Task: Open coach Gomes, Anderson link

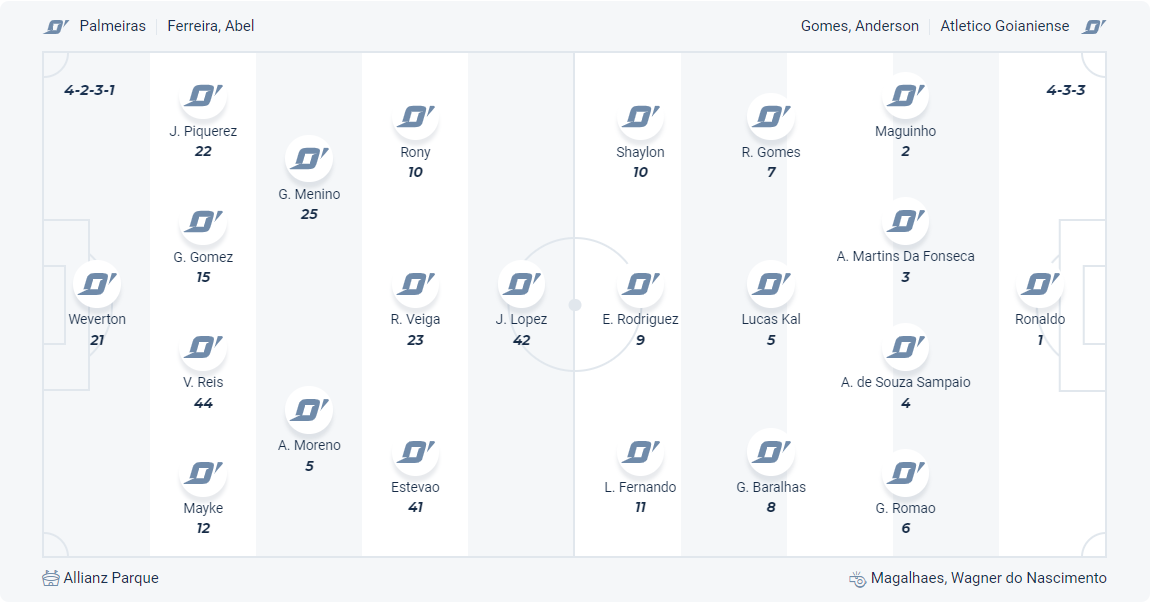Action: (x=859, y=26)
